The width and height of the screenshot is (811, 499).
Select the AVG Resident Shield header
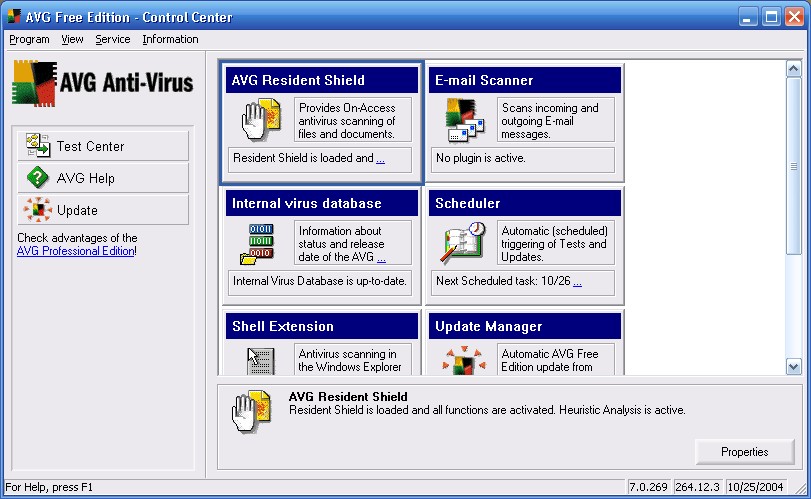(x=322, y=80)
